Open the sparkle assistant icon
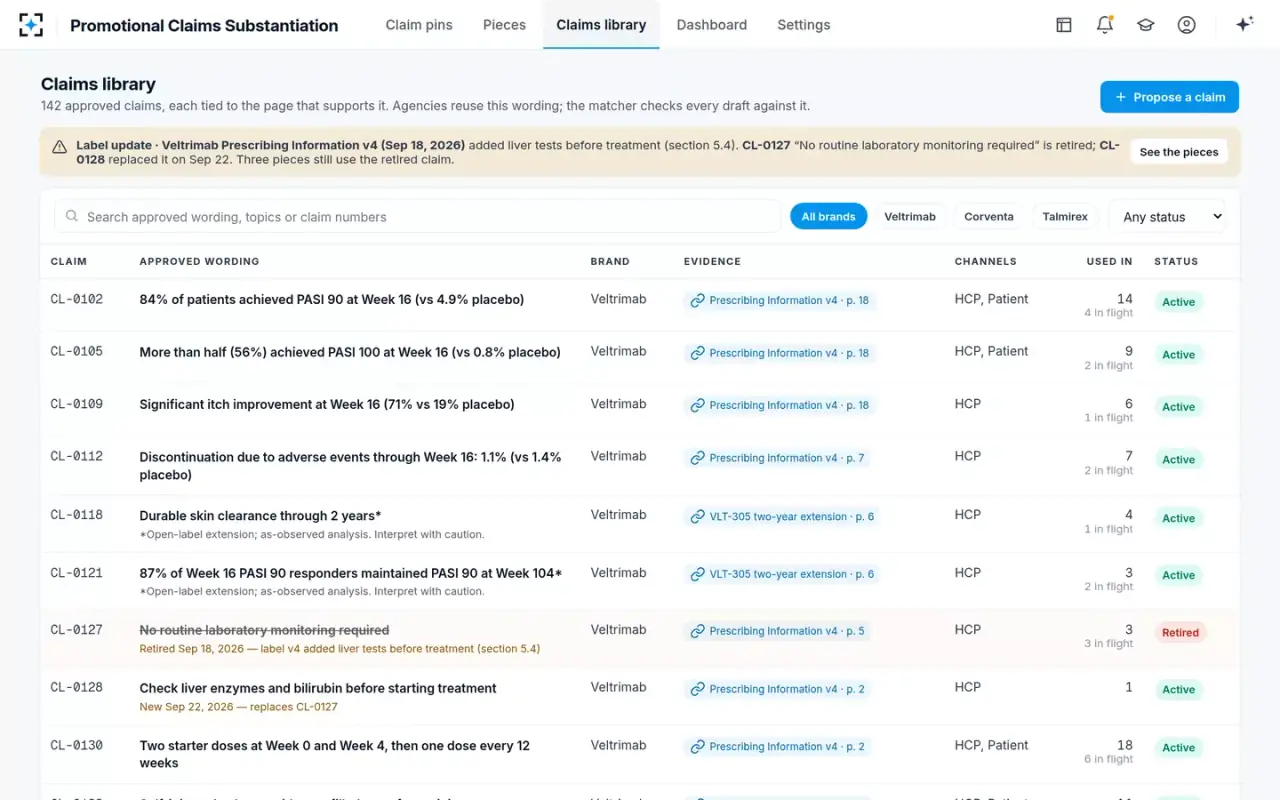This screenshot has height=800, width=1280. 1245,25
